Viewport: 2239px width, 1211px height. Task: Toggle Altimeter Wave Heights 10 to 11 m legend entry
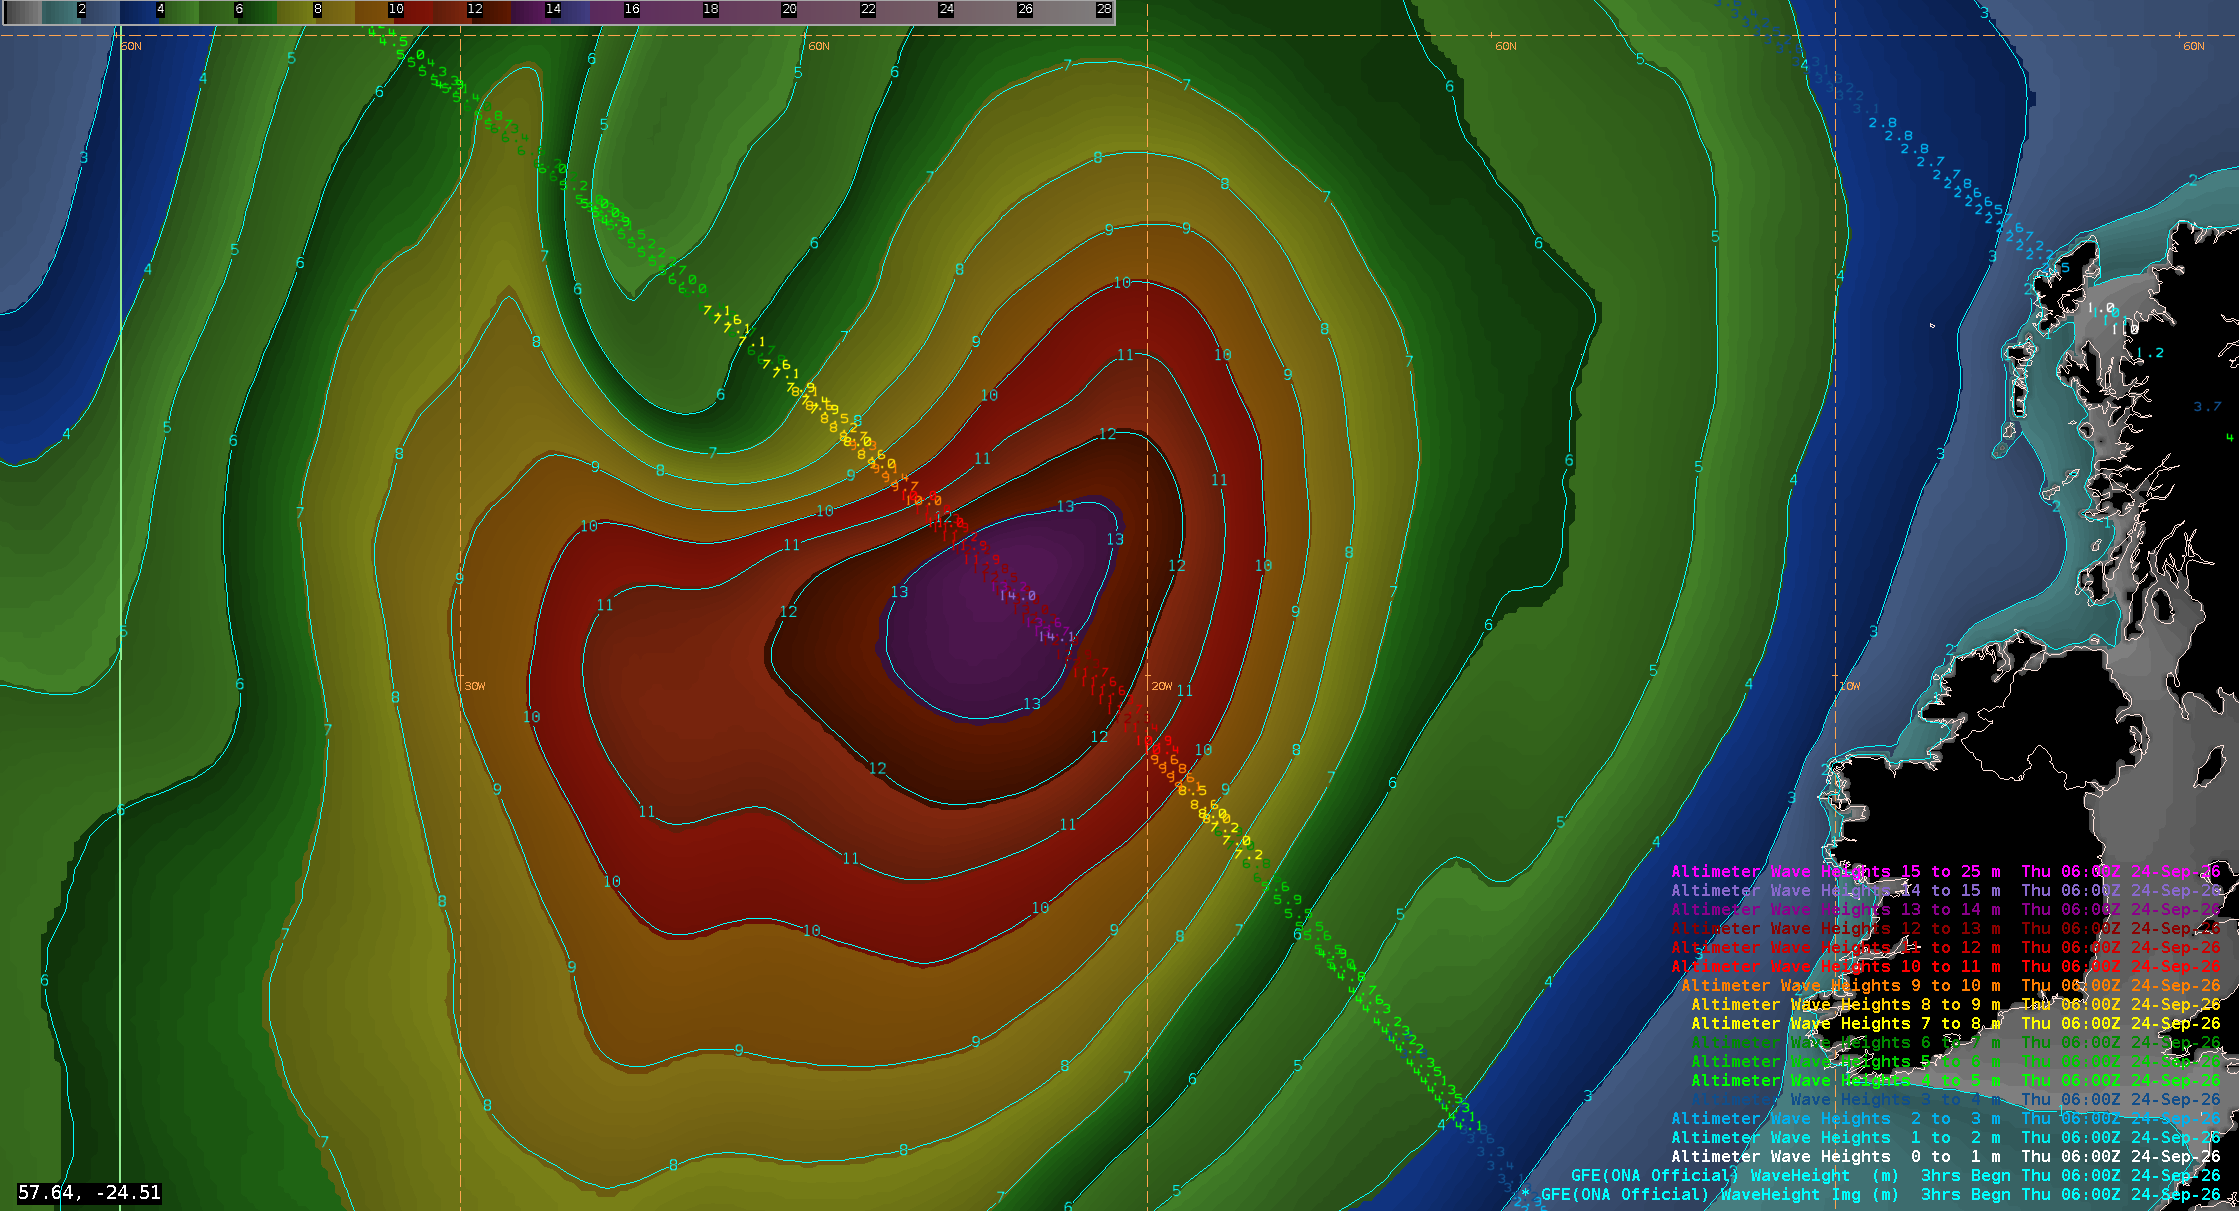pyautogui.click(x=1945, y=966)
